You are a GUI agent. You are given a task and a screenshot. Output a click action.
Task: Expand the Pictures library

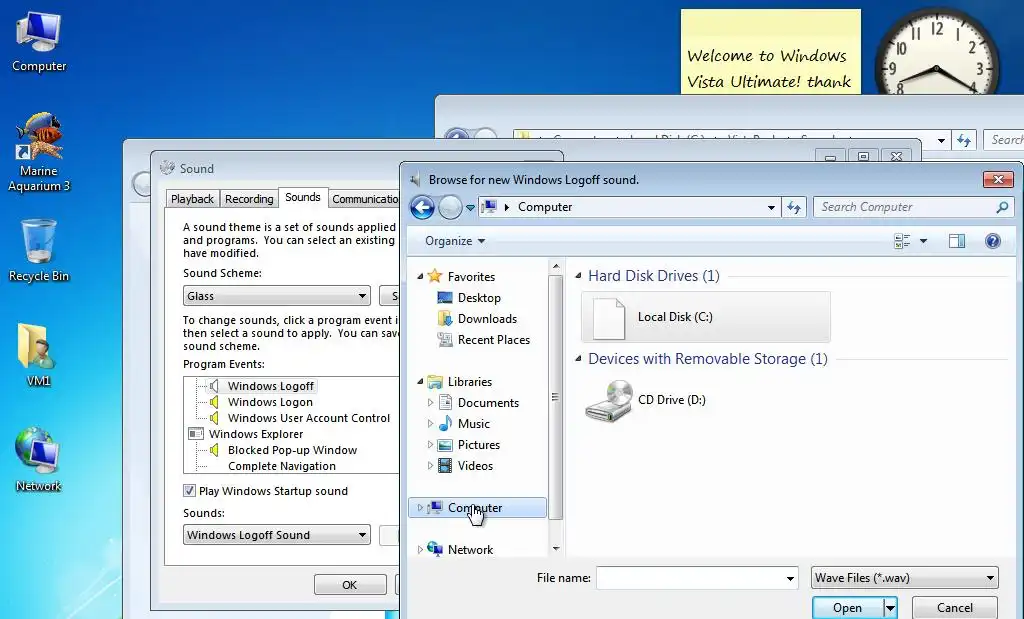click(x=430, y=445)
